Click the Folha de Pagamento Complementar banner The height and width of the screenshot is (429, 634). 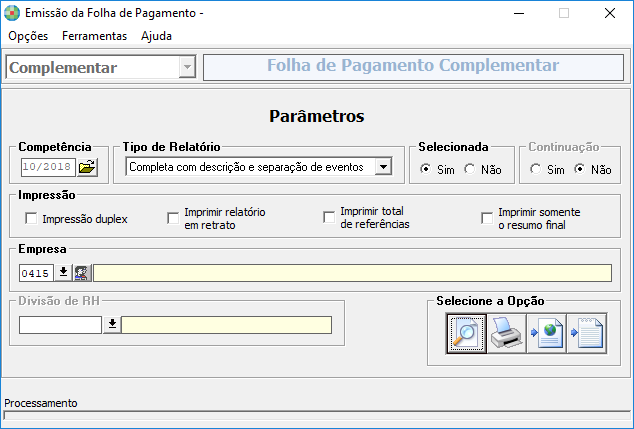tap(413, 67)
